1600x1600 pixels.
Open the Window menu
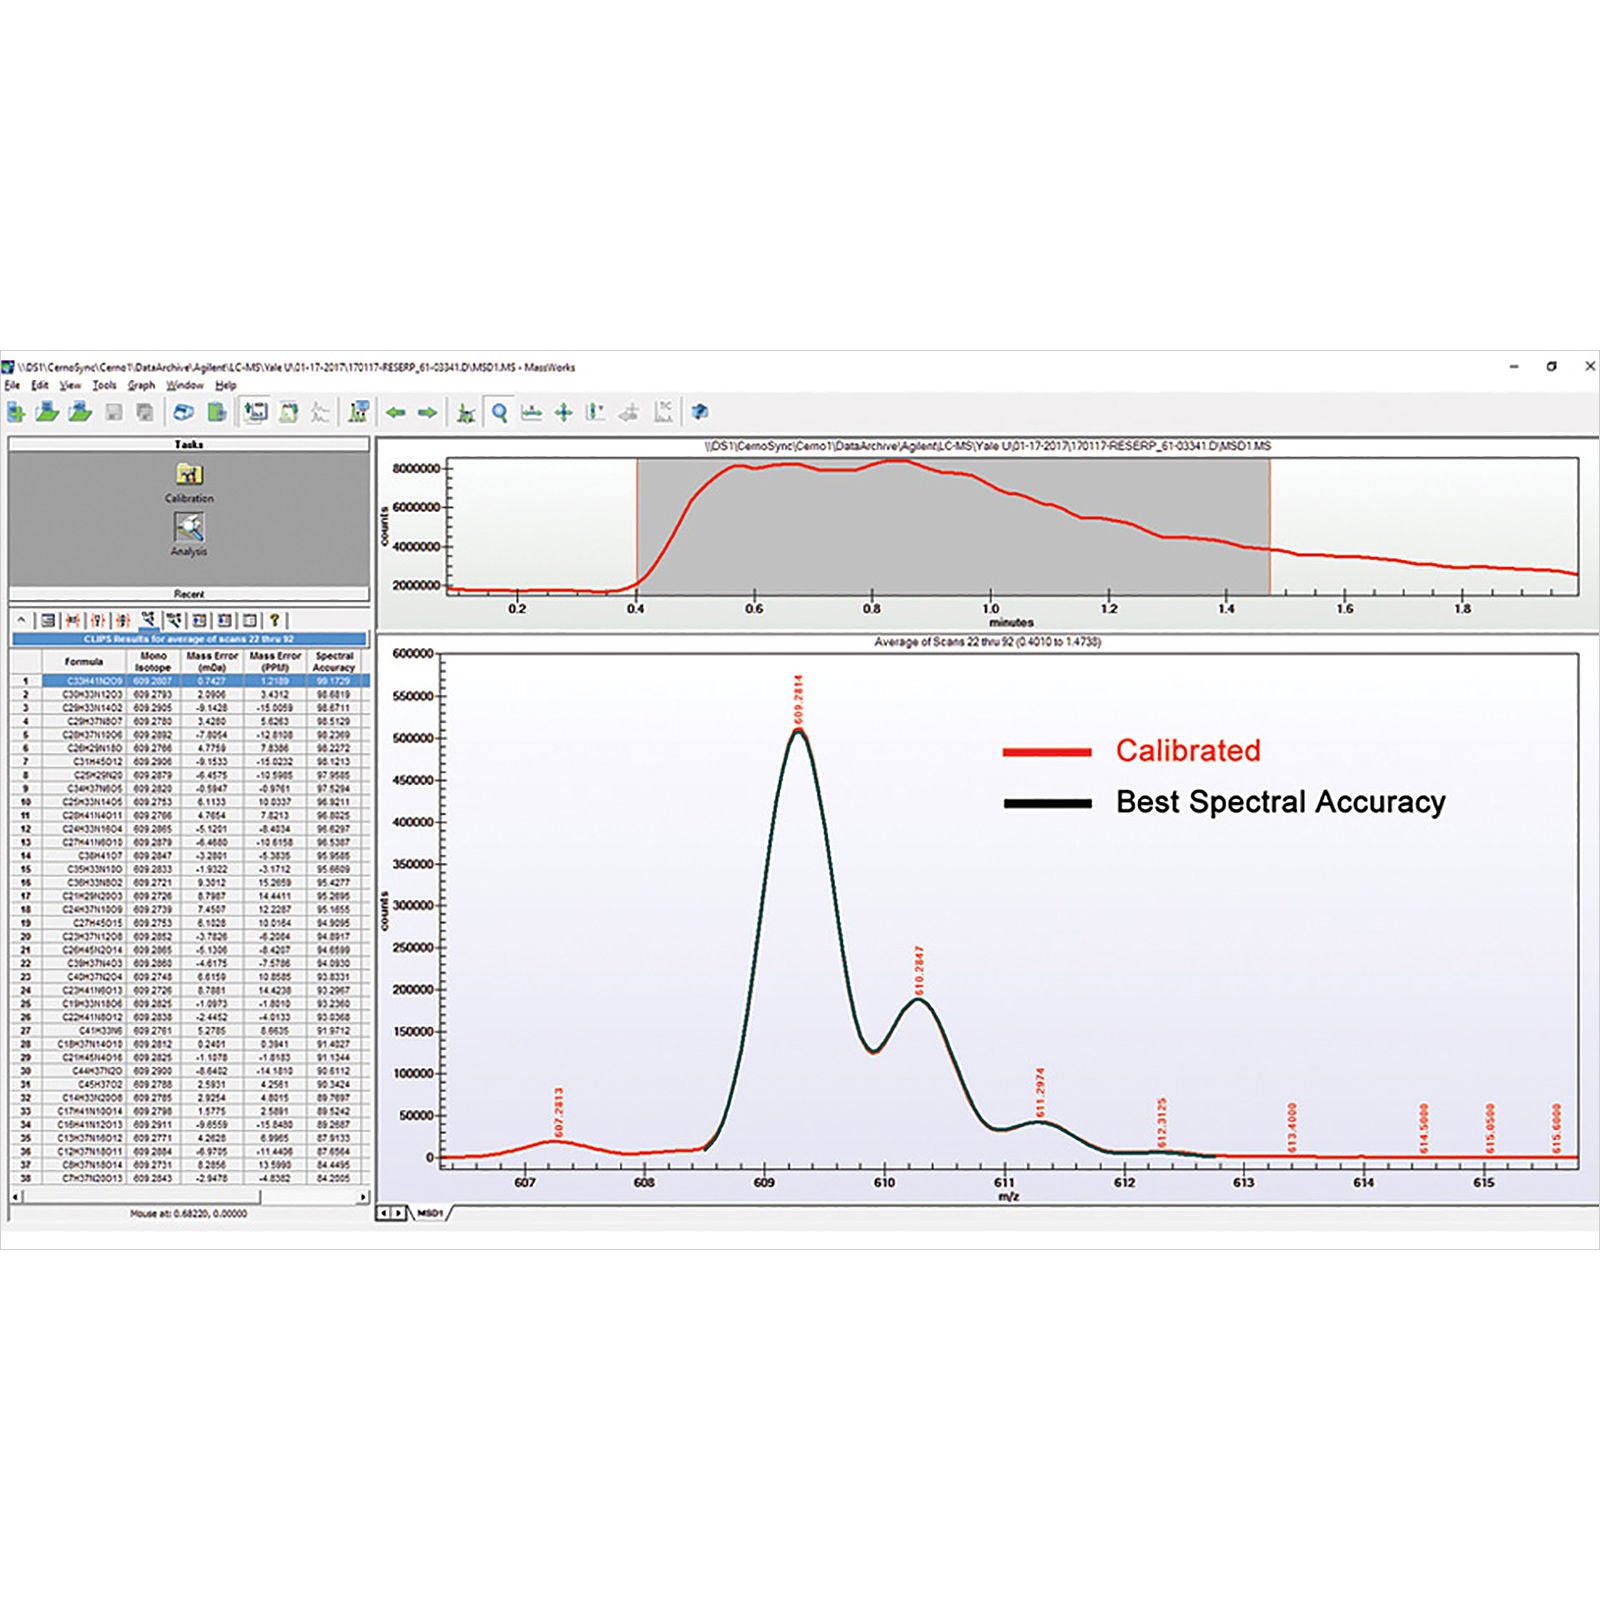[185, 385]
